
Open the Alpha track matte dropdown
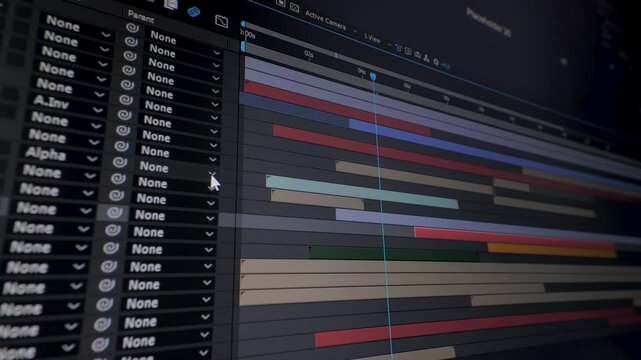[x=61, y=155]
